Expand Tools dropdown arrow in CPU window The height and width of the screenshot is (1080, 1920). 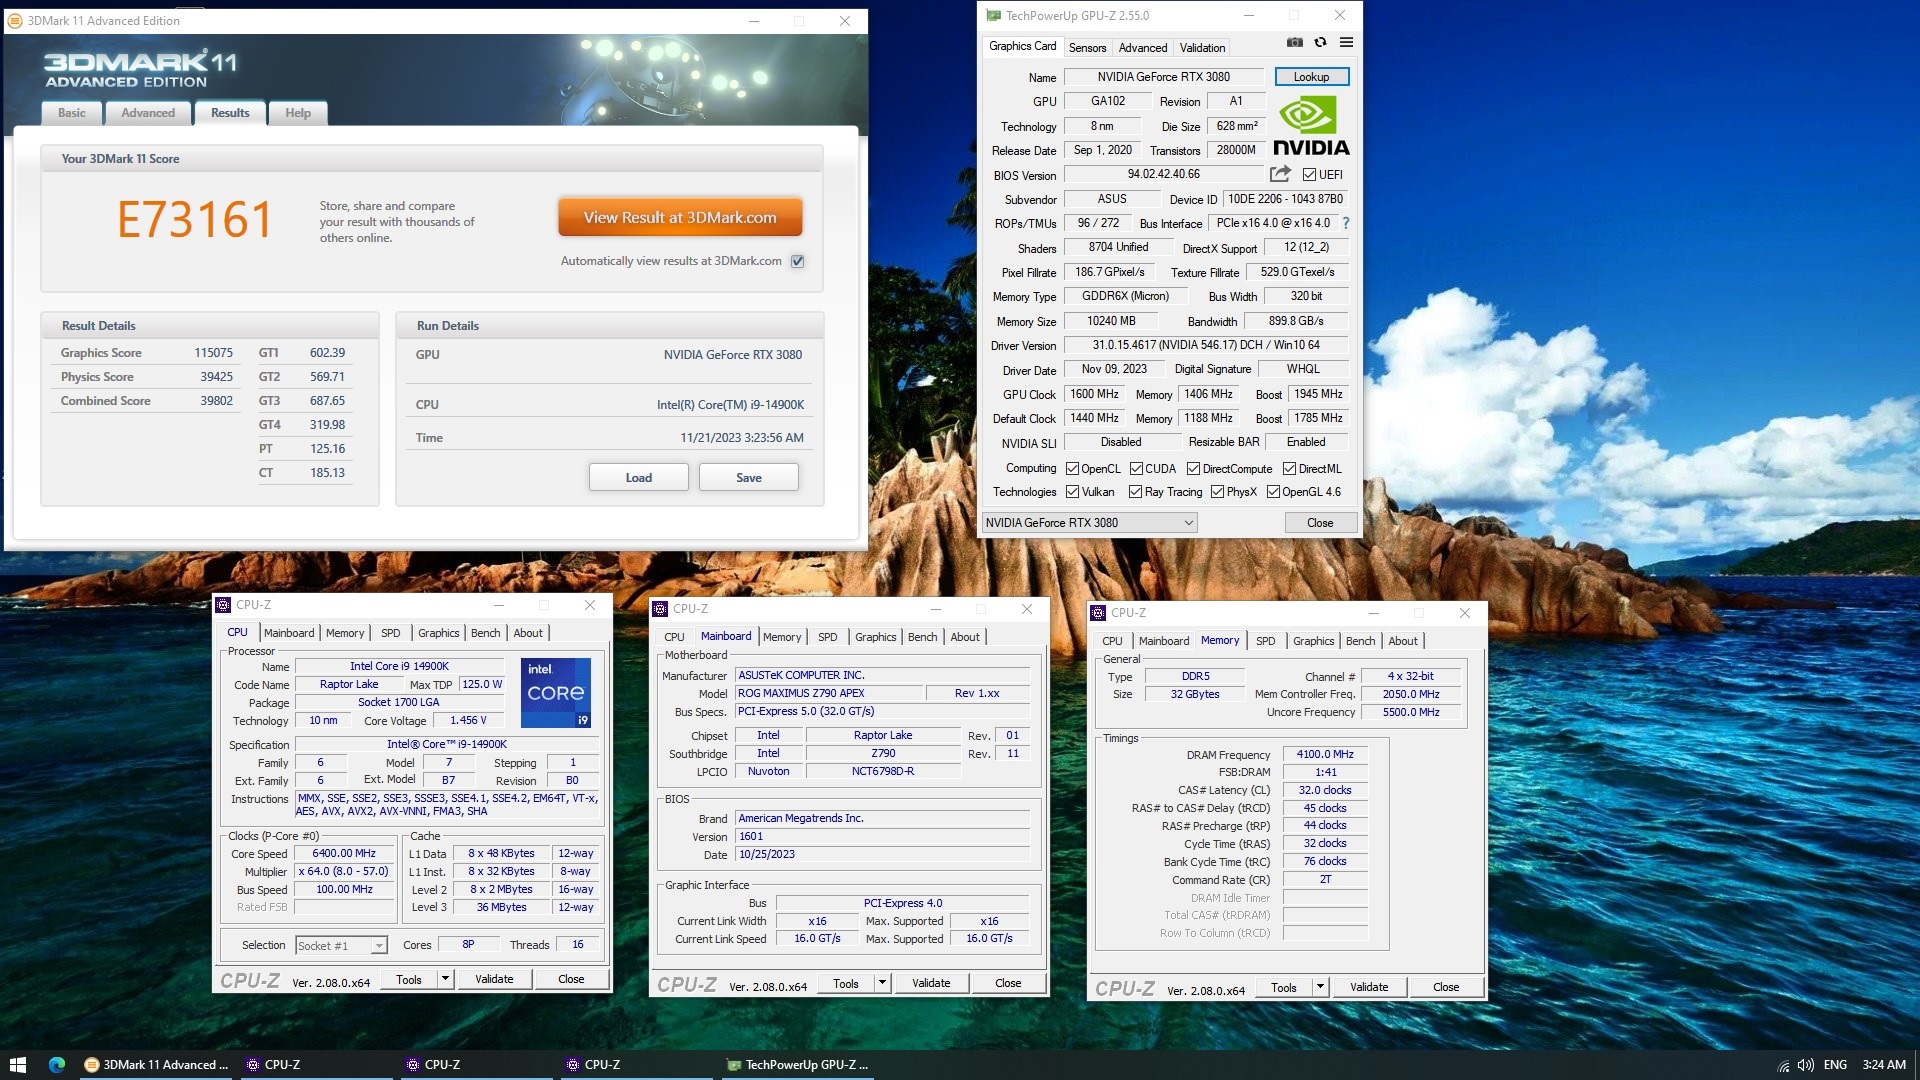445,979
